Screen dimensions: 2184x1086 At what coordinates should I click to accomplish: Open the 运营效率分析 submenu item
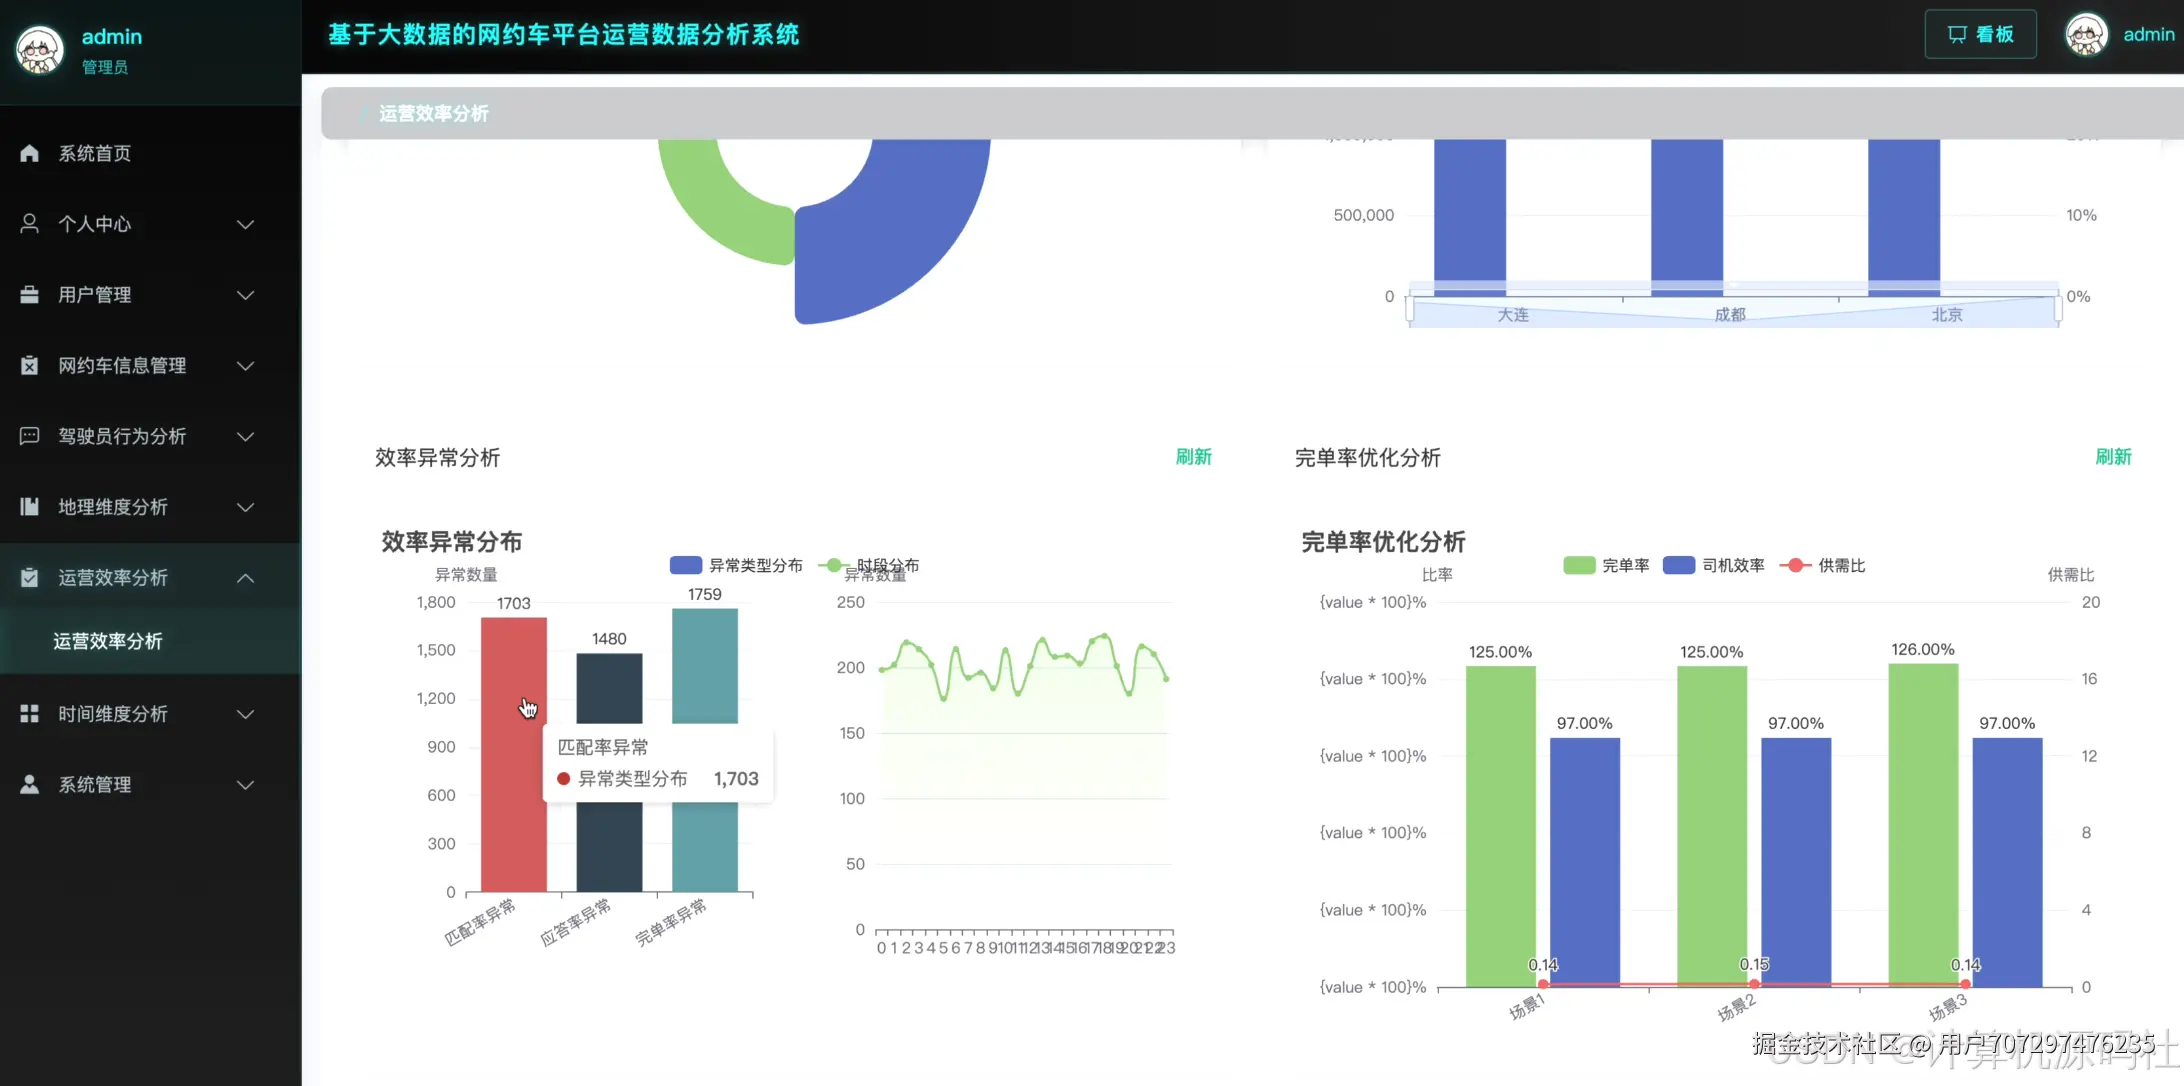coord(108,641)
